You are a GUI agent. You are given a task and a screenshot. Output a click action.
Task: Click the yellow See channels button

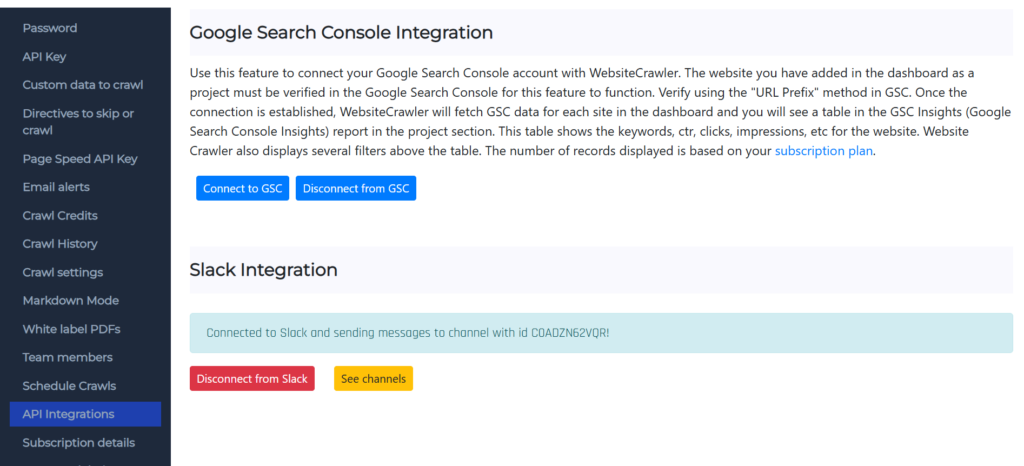point(373,379)
